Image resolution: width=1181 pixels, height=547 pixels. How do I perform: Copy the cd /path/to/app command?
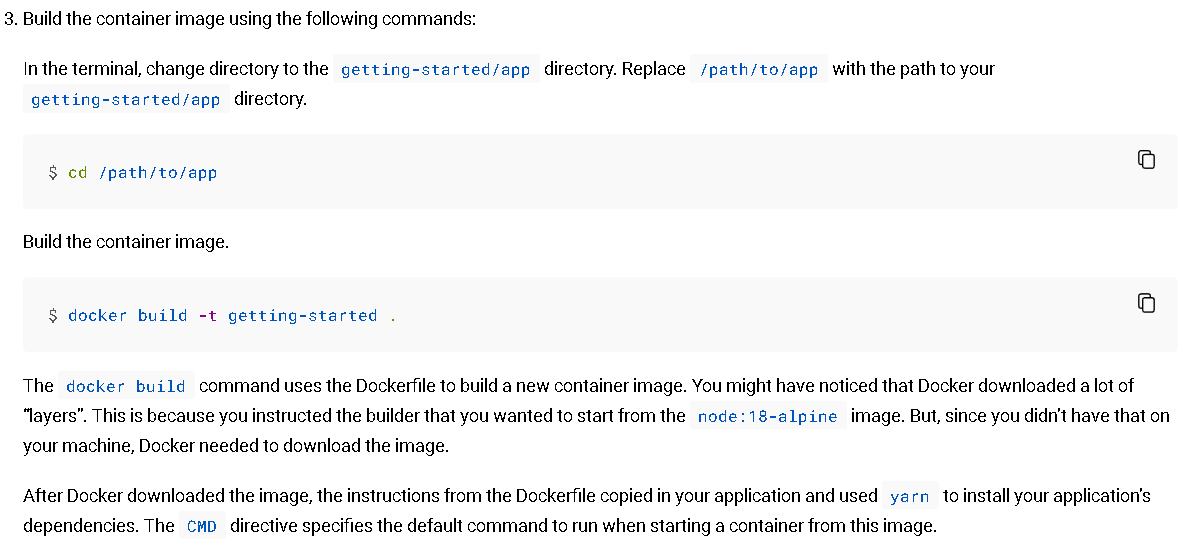tap(1146, 160)
